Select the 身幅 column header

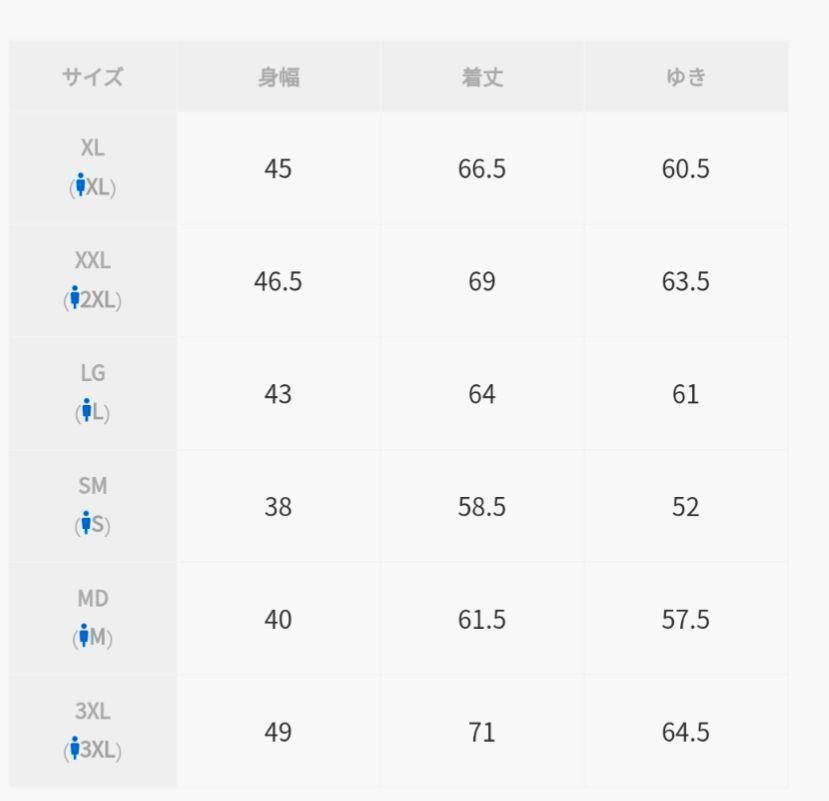coord(278,77)
